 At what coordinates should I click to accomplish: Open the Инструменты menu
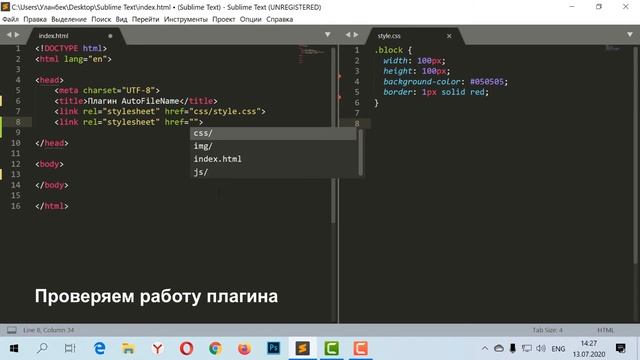coord(185,19)
